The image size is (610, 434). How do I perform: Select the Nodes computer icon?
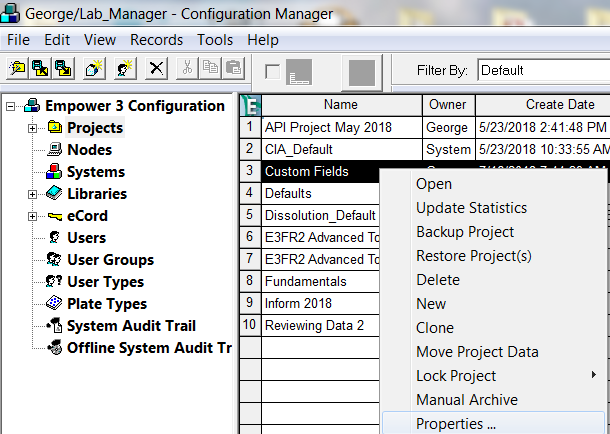coord(54,149)
